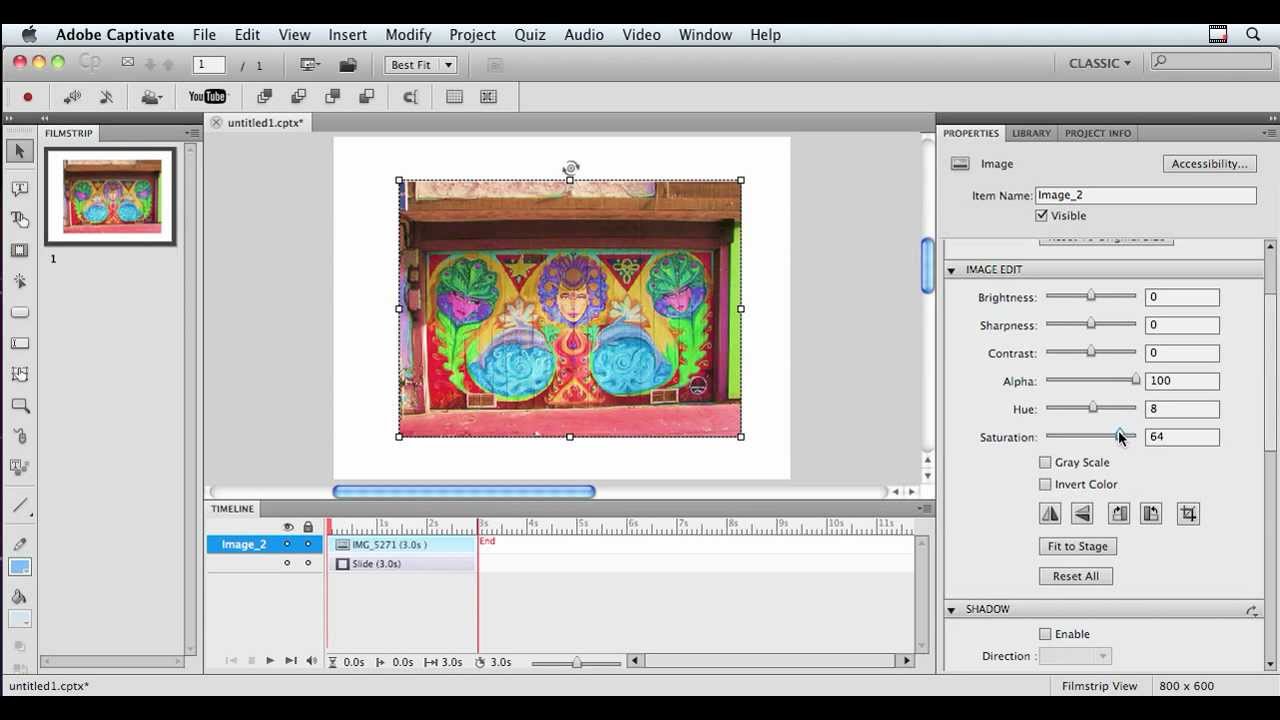
Task: Flip the image vertically
Action: pos(1082,514)
